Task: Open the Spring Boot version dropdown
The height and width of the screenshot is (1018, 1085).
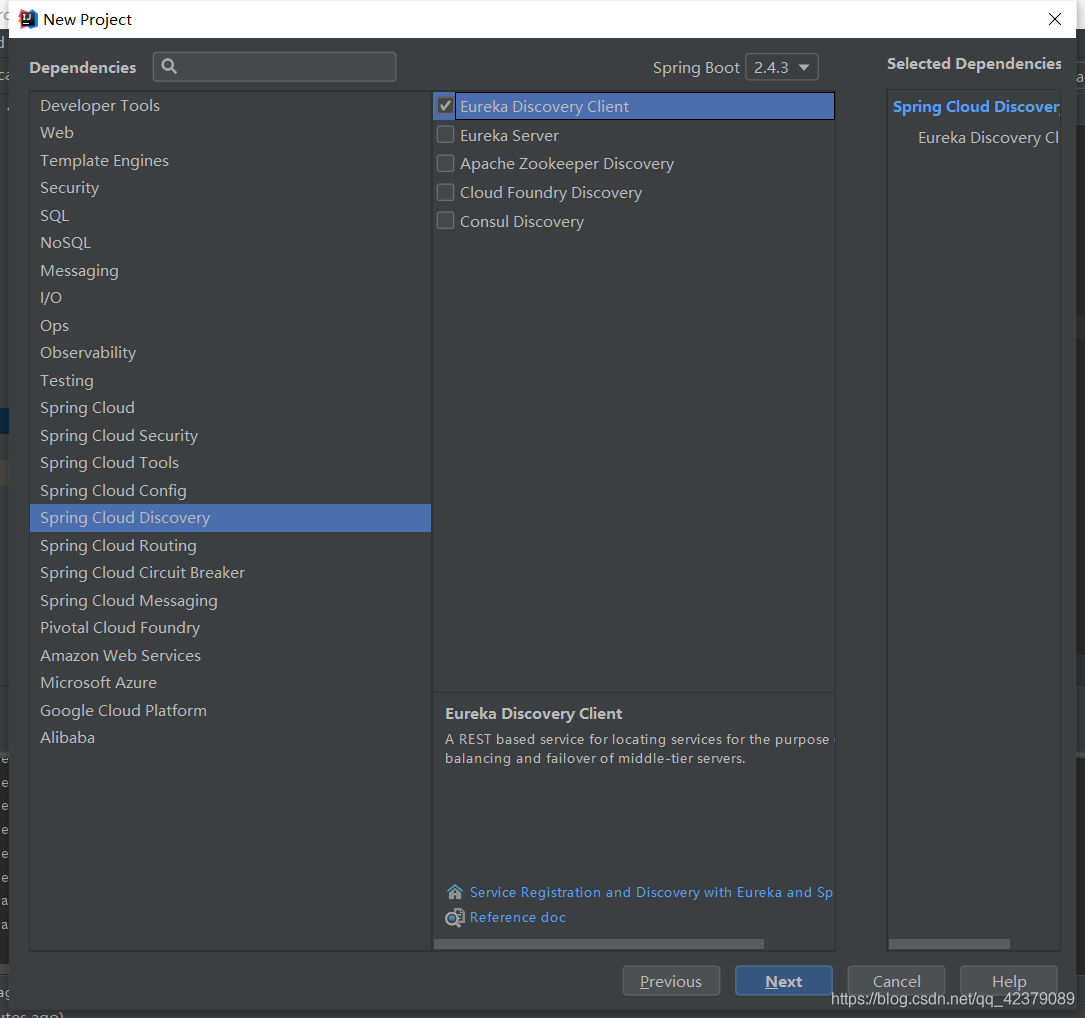Action: click(x=782, y=67)
